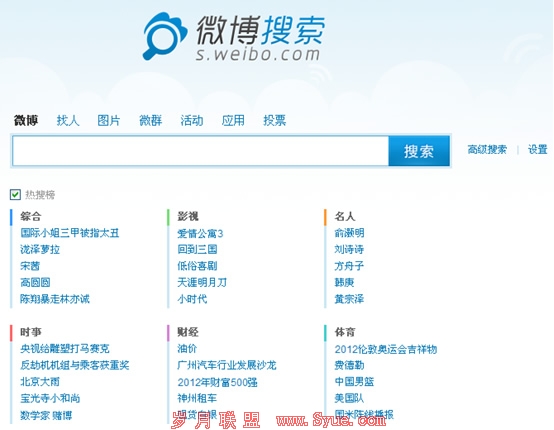Open the 刘诗诗 link

click(349, 249)
